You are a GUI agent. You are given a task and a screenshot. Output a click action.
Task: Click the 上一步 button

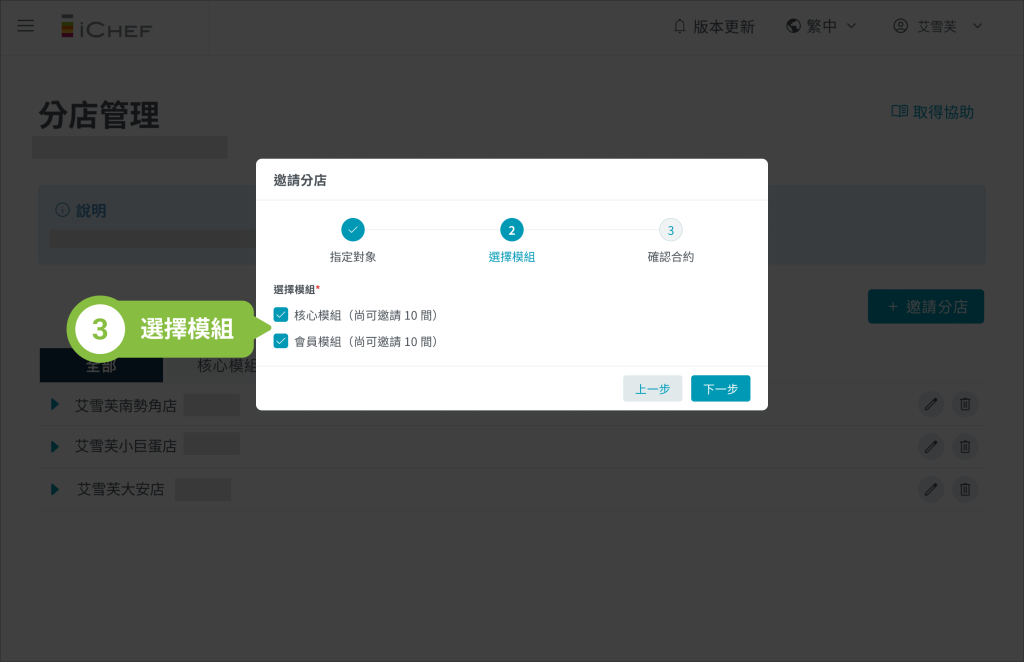[652, 388]
